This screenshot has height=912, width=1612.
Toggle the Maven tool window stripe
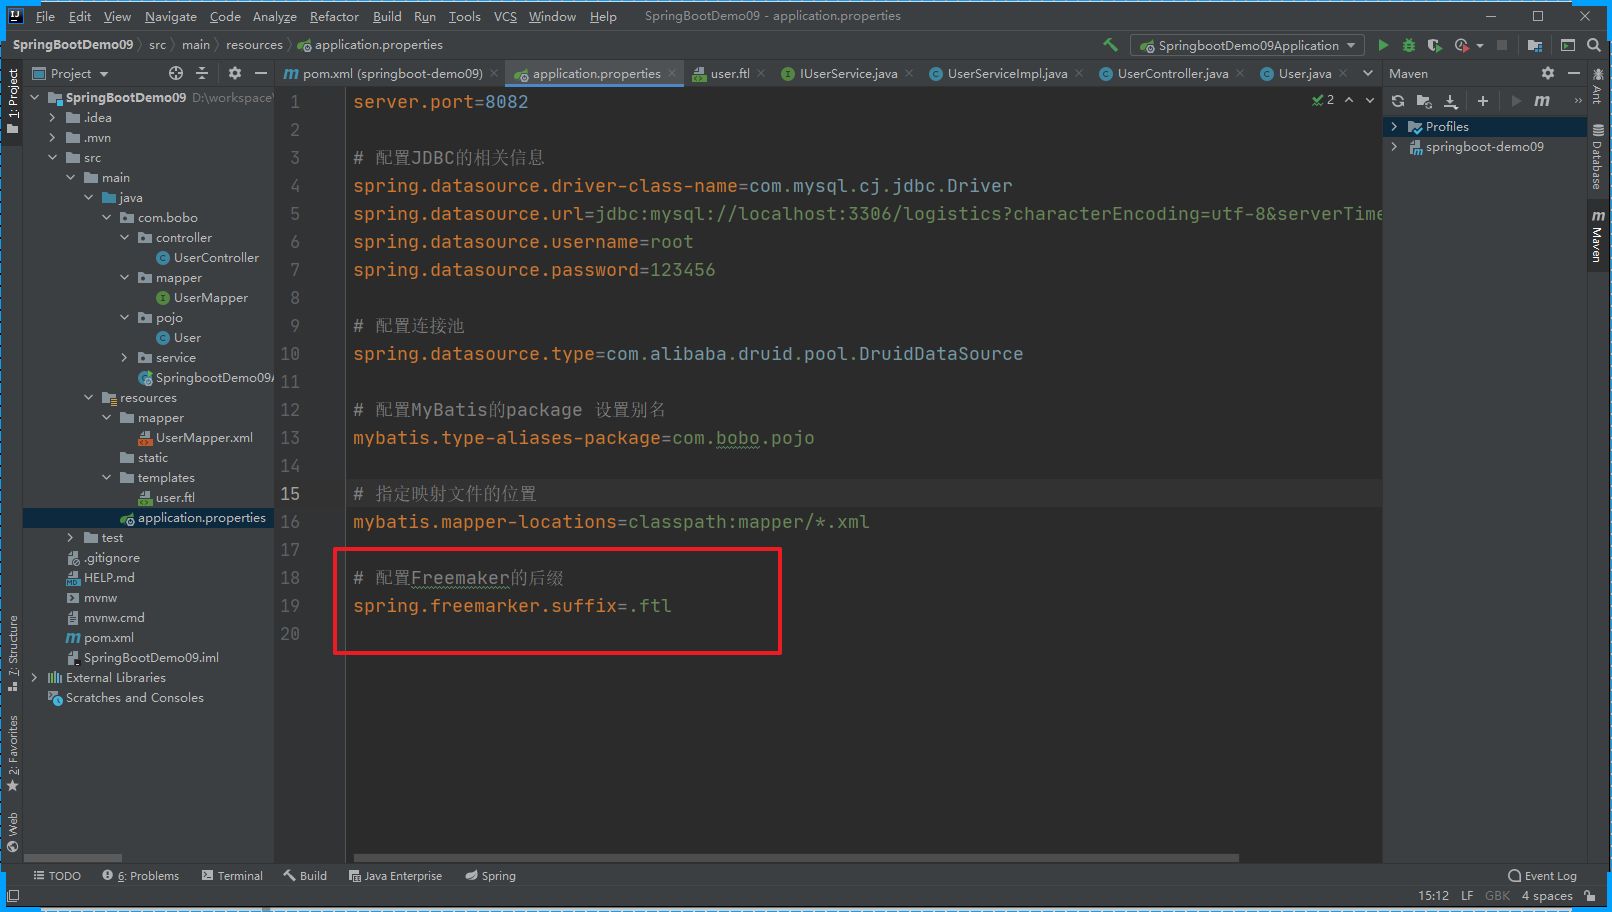pos(1597,237)
